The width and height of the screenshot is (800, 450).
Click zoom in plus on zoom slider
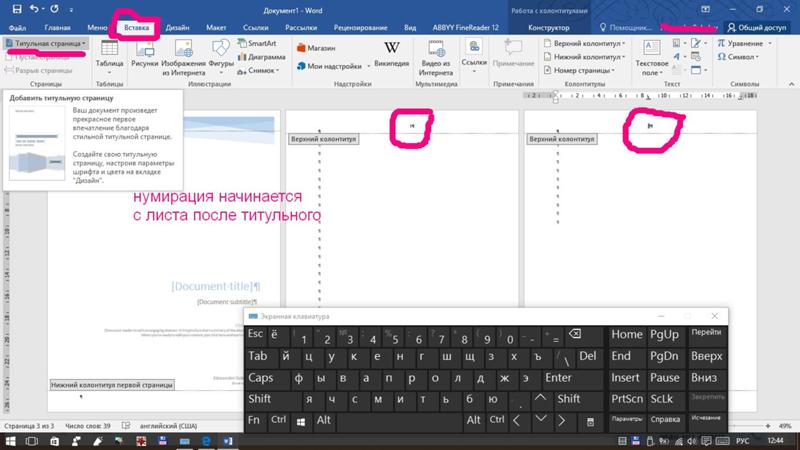[x=768, y=426]
